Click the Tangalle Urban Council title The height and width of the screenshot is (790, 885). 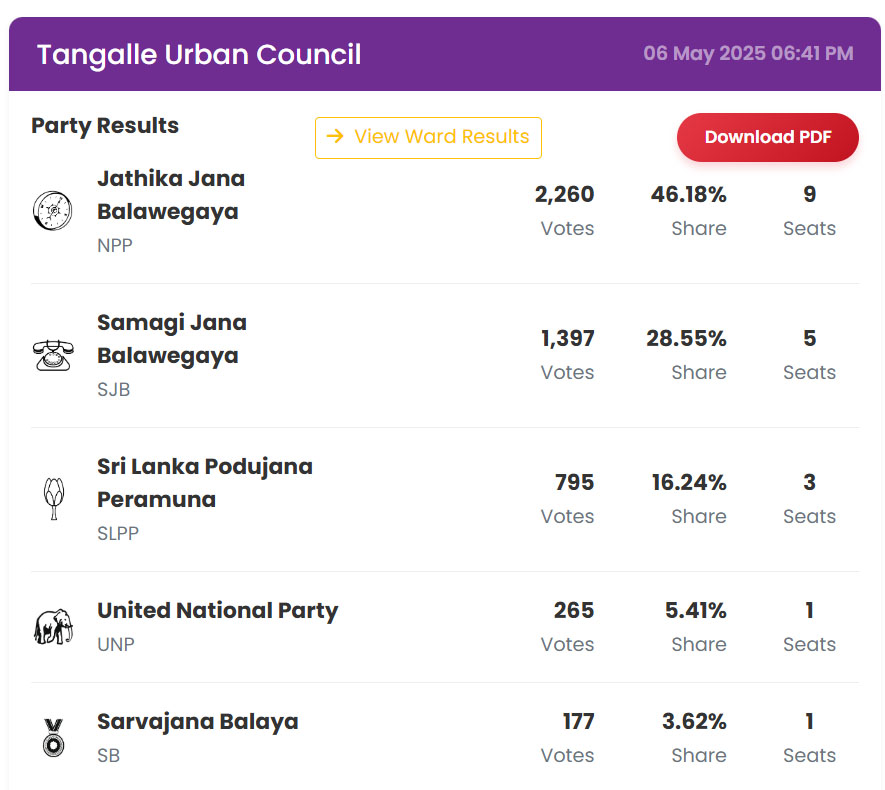pos(199,55)
